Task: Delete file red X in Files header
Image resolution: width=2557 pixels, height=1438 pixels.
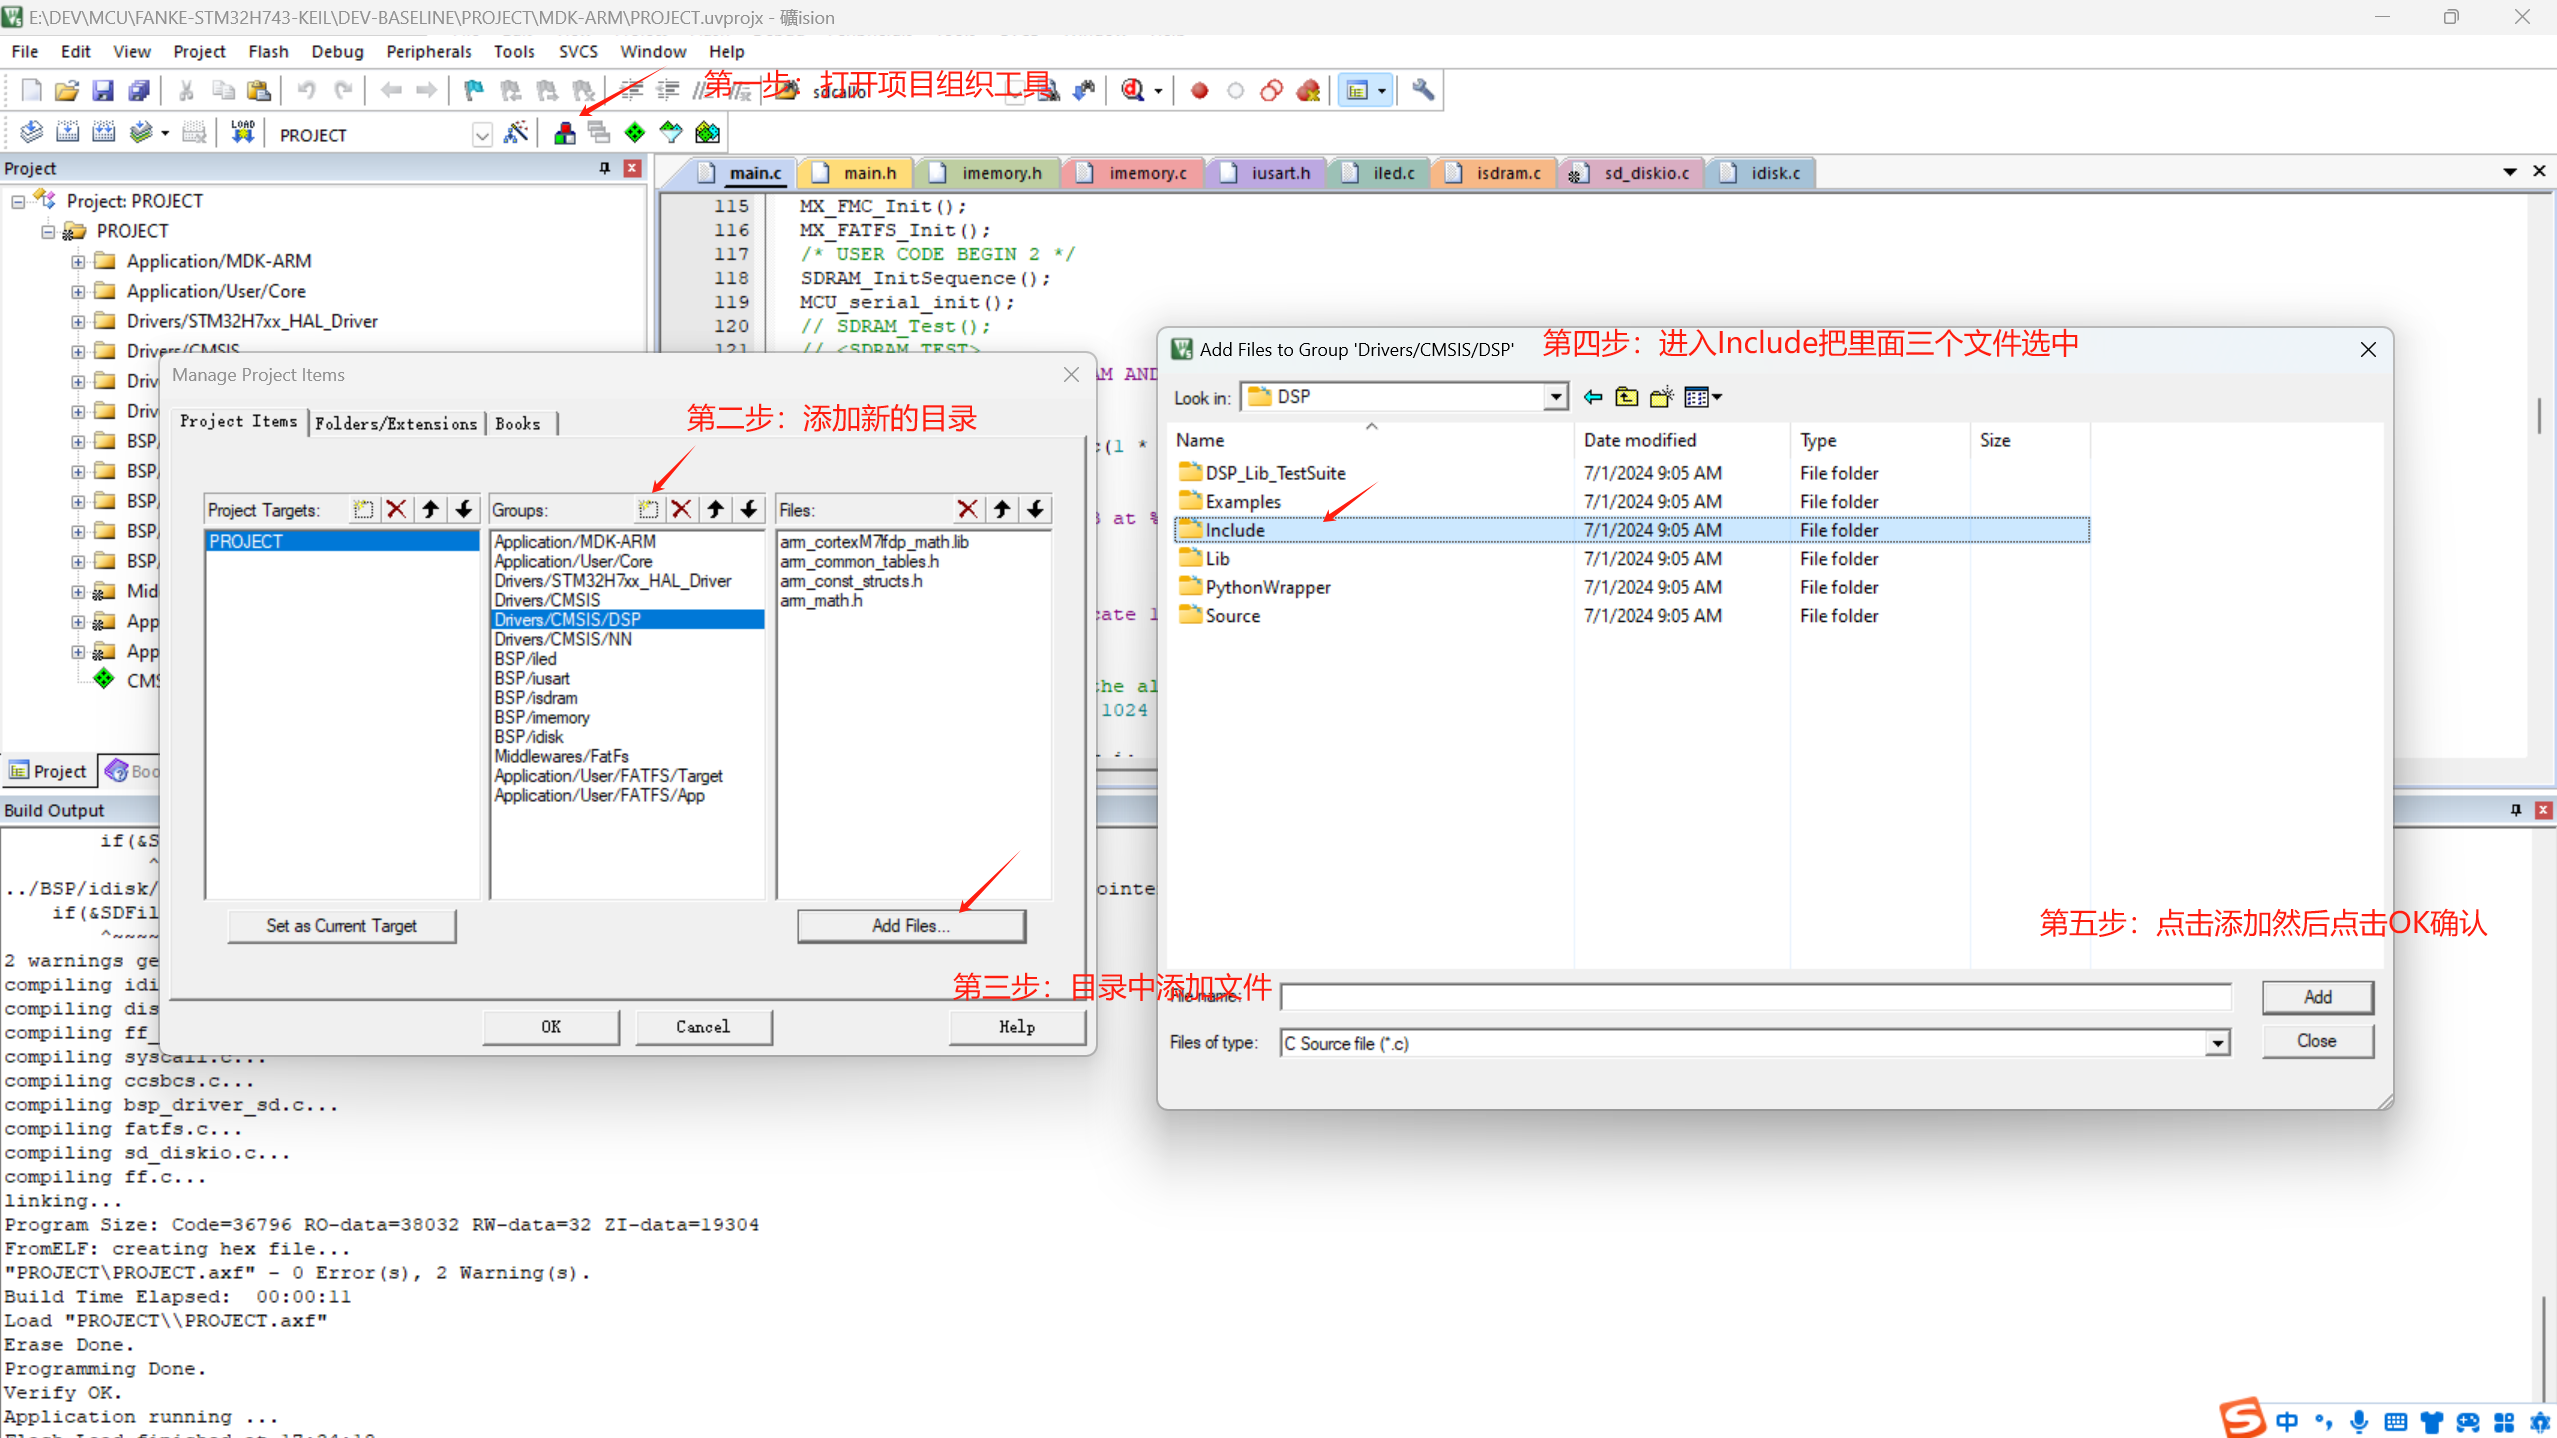Action: 967,509
